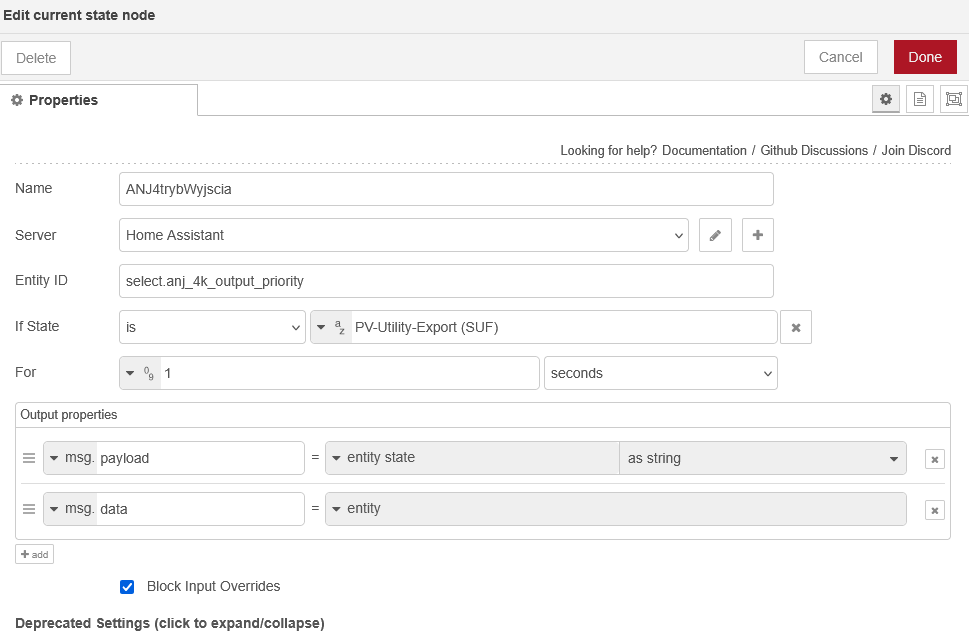Open node description document icon
This screenshot has height=644, width=969.
pos(920,99)
